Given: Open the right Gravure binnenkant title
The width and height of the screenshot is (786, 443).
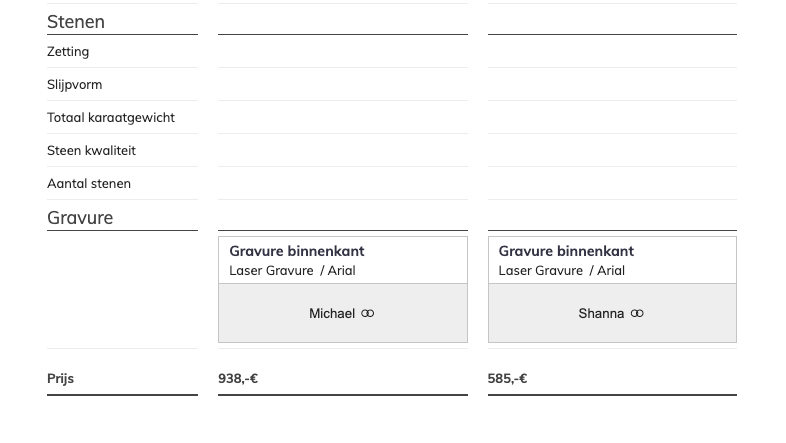Looking at the screenshot, I should tap(566, 251).
